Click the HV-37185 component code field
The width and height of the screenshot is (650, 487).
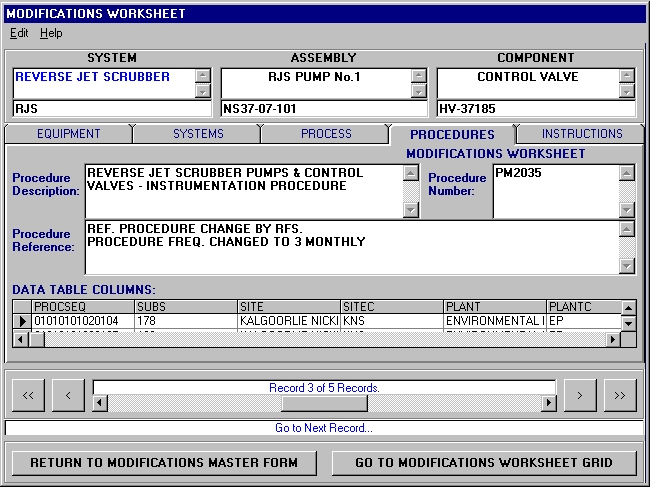[x=536, y=109]
